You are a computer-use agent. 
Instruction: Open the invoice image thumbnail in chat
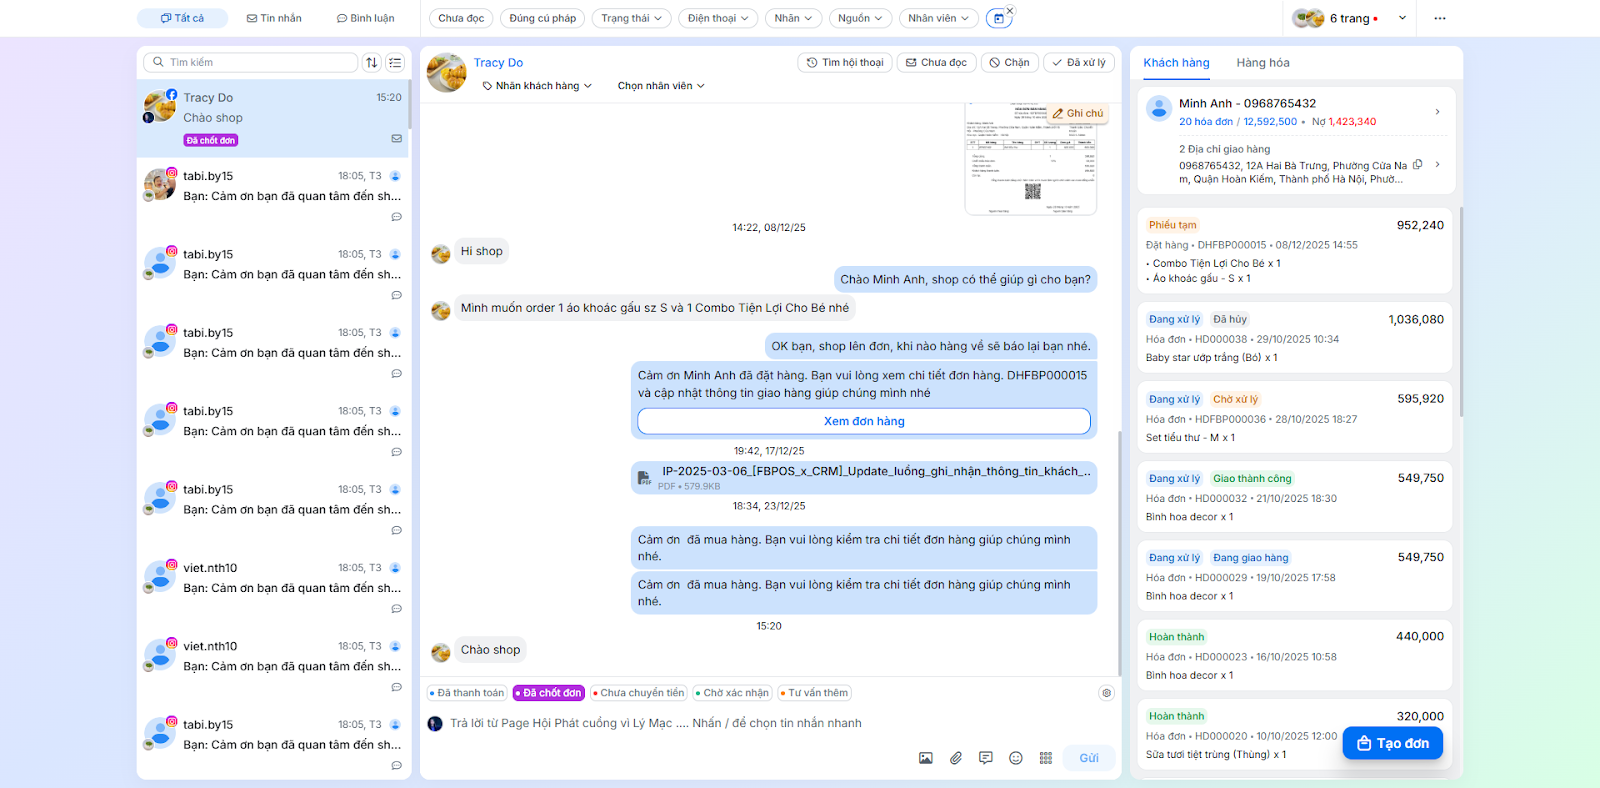pos(1031,159)
